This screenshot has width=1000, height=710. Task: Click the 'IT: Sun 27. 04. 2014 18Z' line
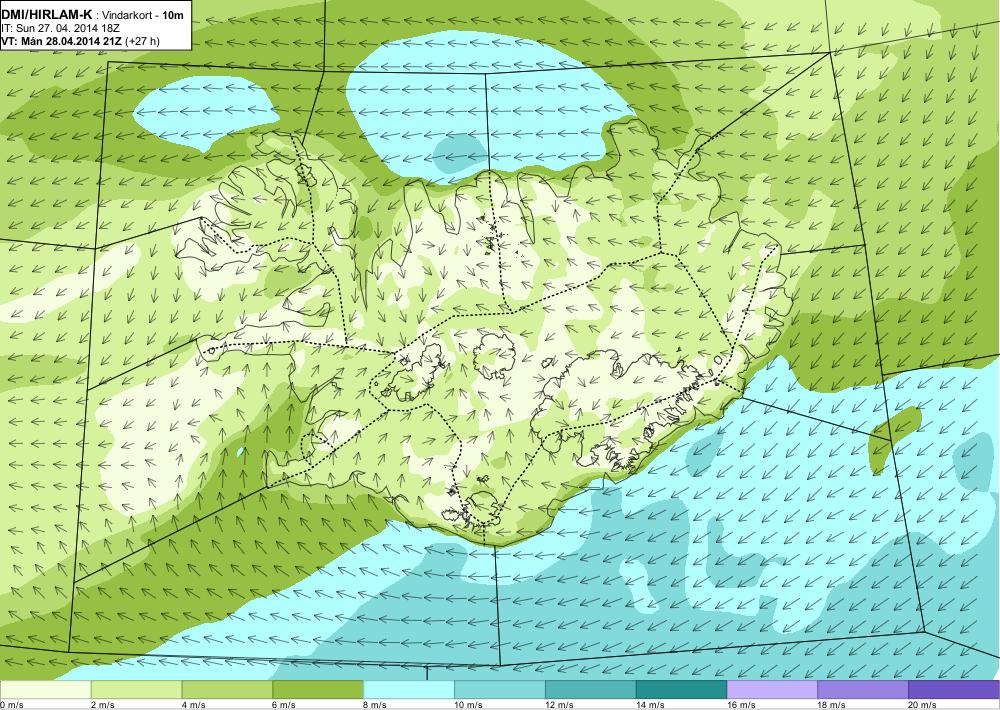[x=61, y=29]
